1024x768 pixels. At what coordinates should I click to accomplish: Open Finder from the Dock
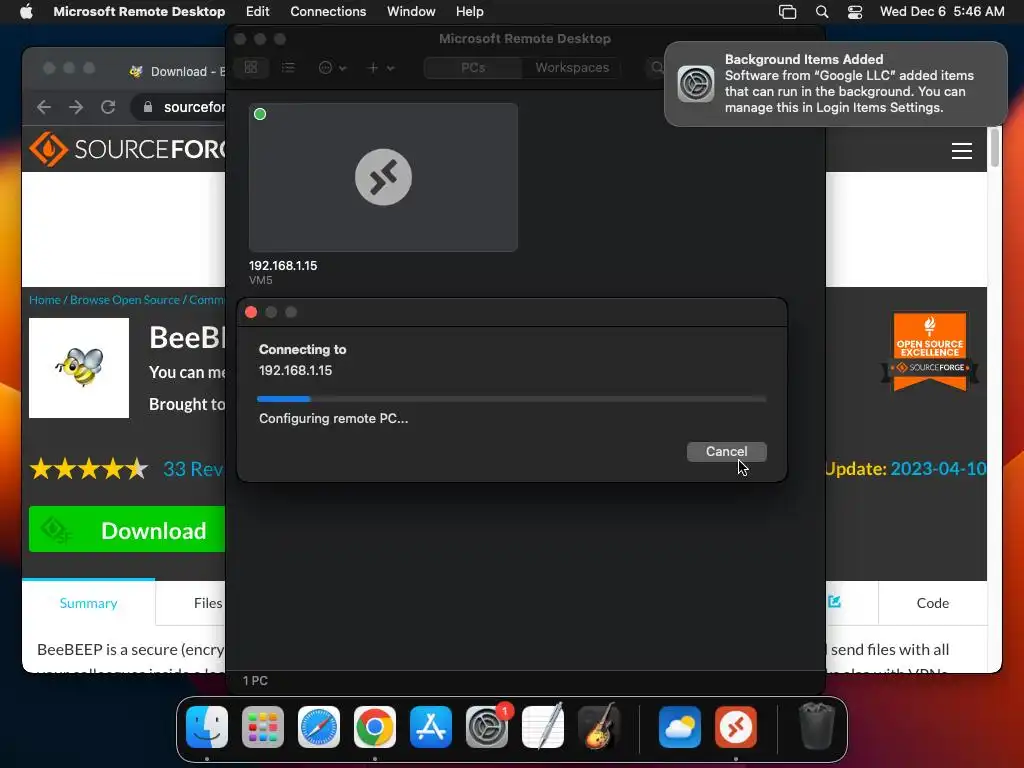tap(207, 727)
